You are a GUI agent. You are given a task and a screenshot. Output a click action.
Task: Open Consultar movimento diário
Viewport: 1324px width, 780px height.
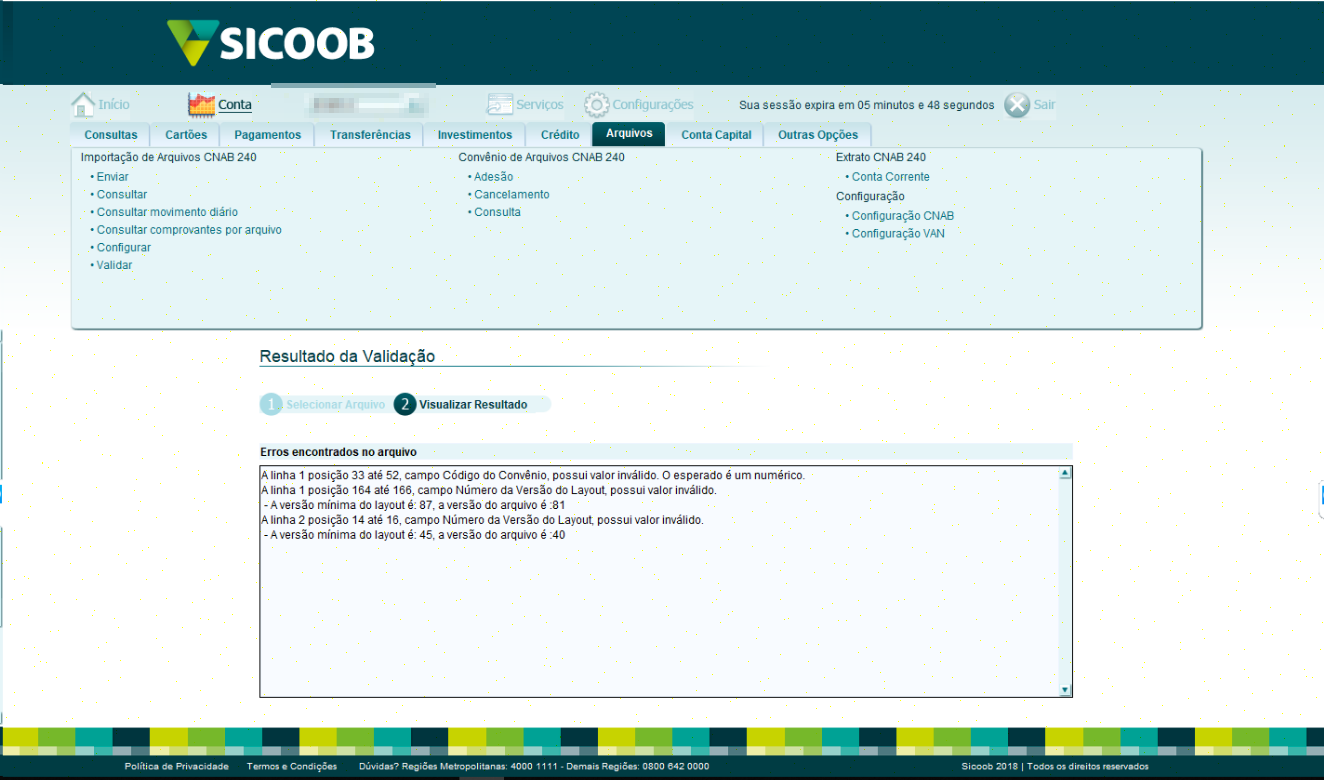(x=167, y=212)
